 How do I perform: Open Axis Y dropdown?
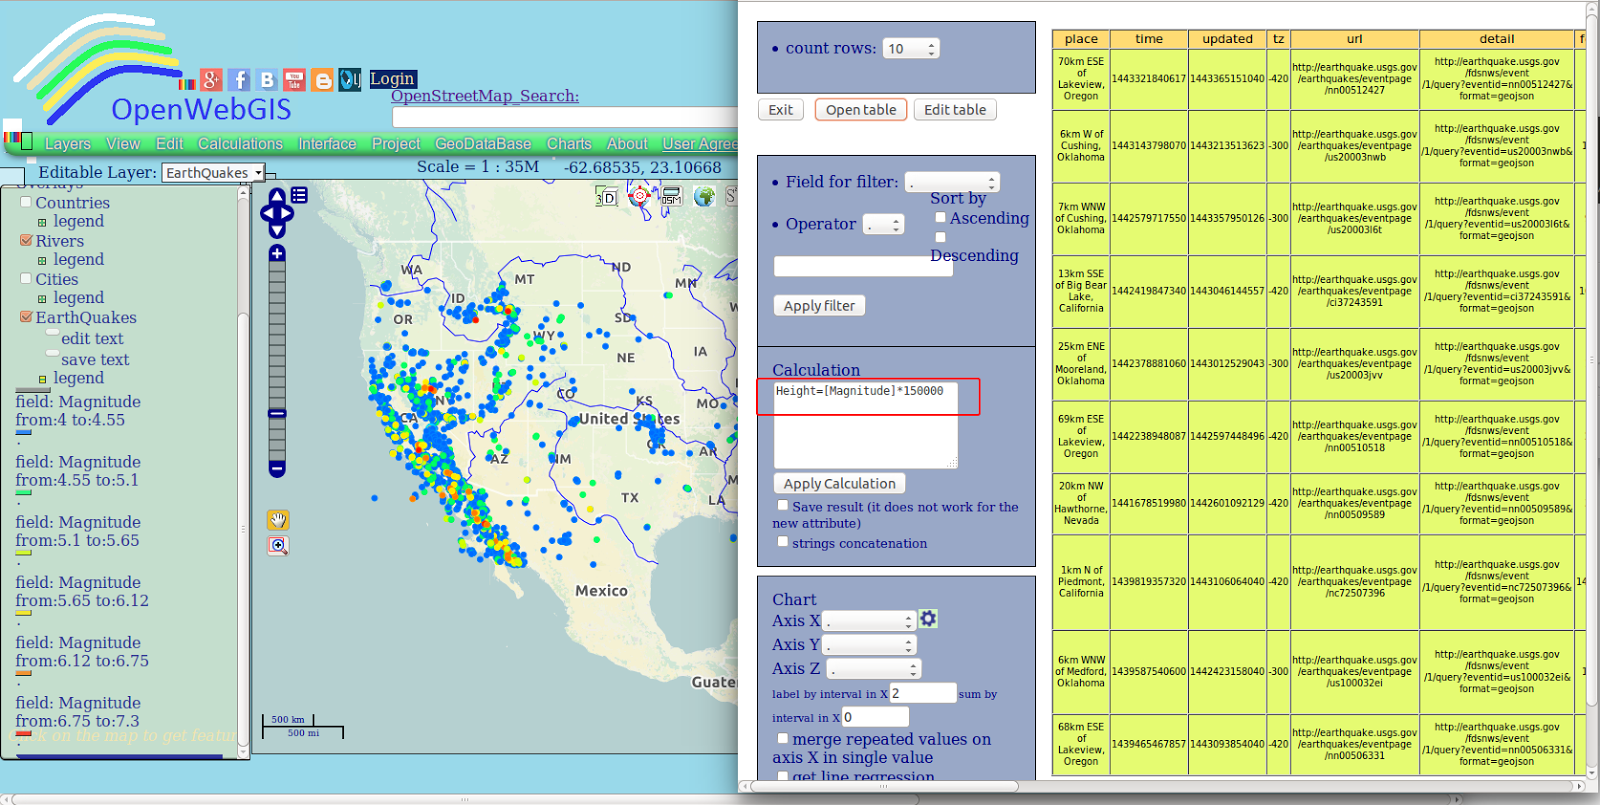[x=870, y=645]
